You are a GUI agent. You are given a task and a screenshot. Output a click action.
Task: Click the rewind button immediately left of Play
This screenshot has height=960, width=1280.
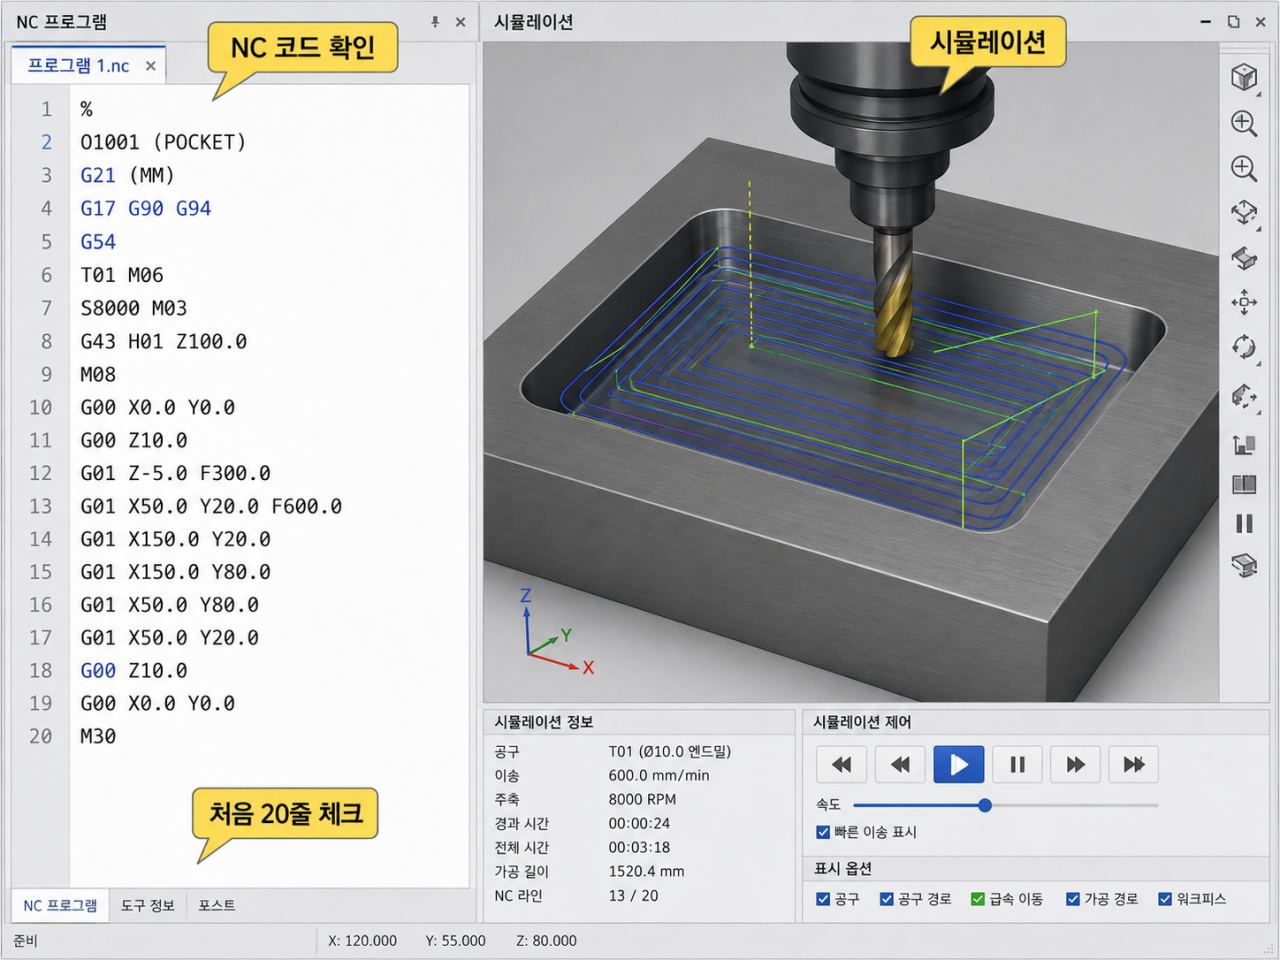point(900,765)
